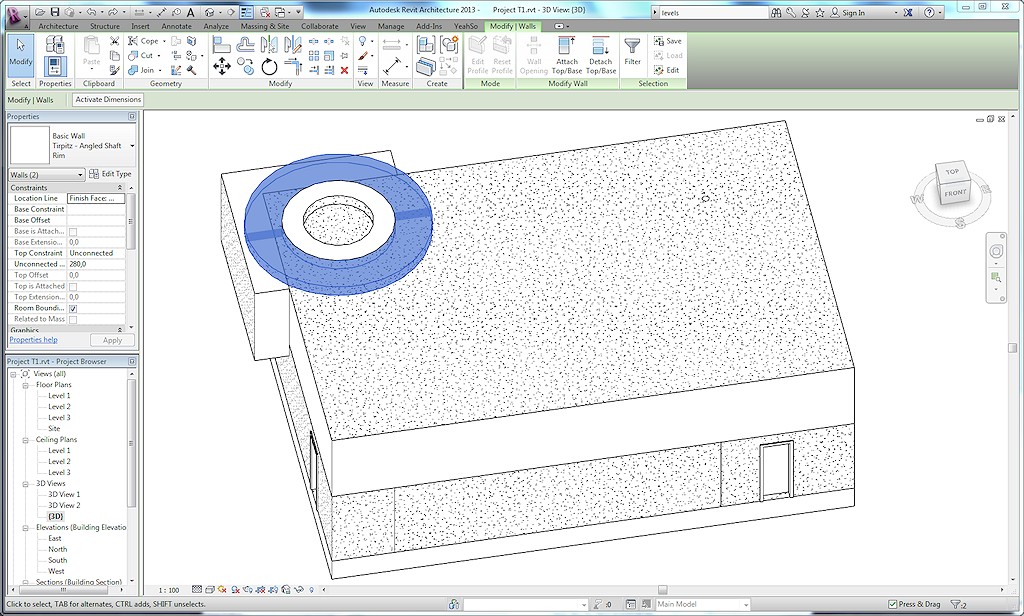Select the Modify tool in the ribbon
This screenshot has width=1024, height=616.
(x=20, y=55)
